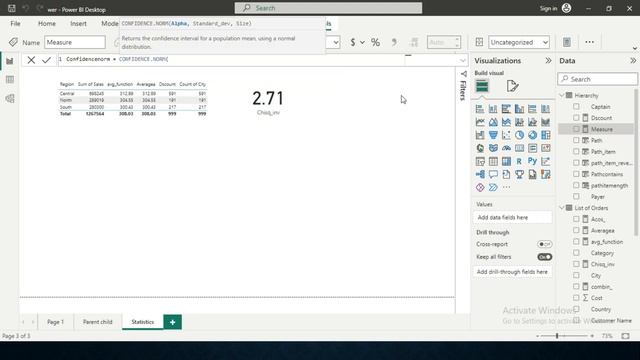The image size is (640, 360).
Task: Decrease zoom with minus button
Action: 538,336
